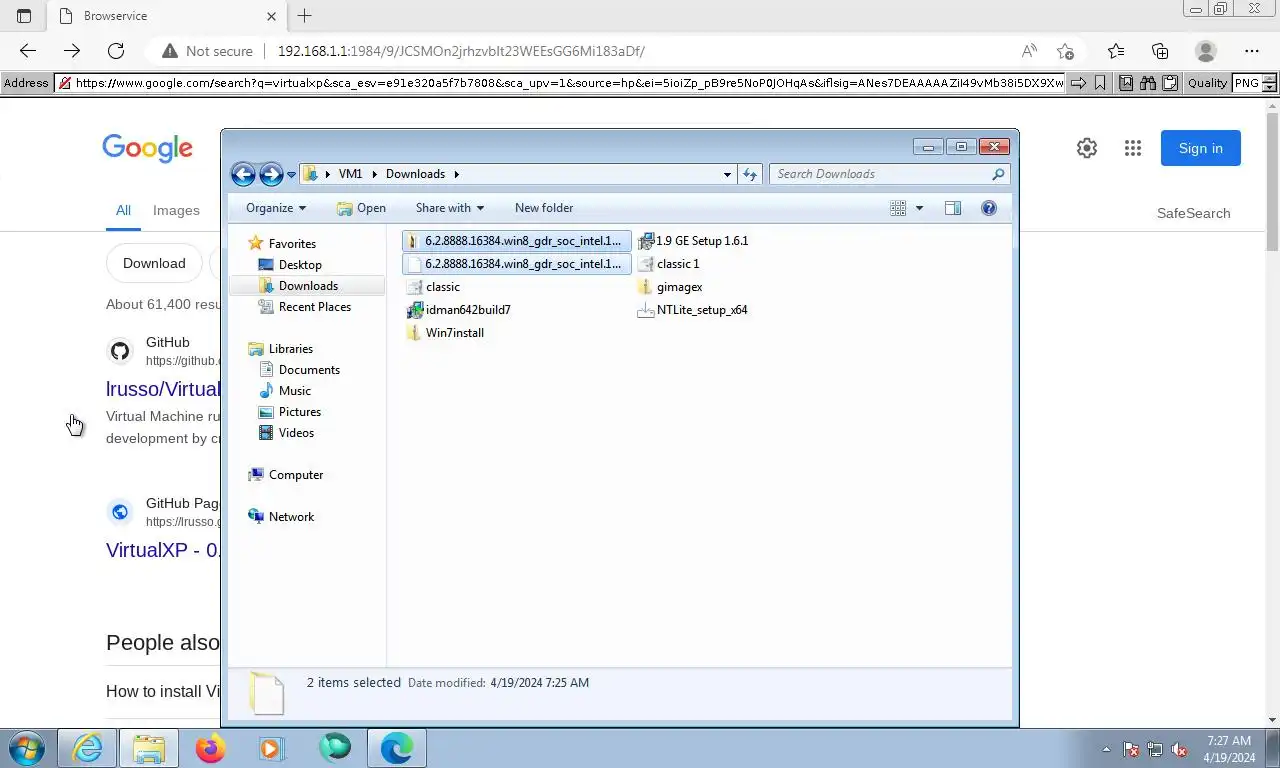Click Browservice find binoculars icon

[x=1147, y=83]
